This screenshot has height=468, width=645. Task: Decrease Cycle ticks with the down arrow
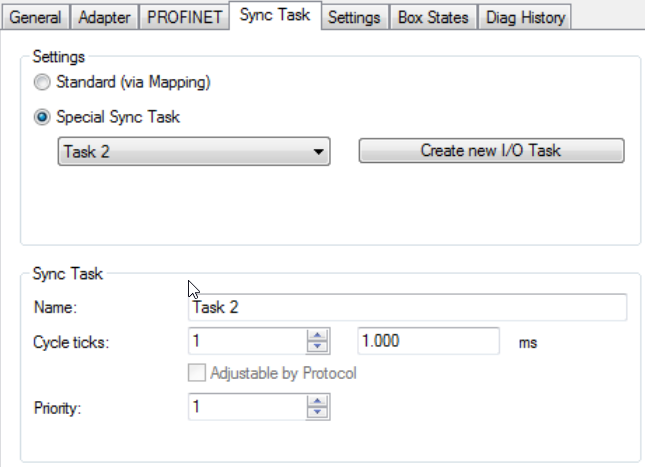(x=318, y=347)
